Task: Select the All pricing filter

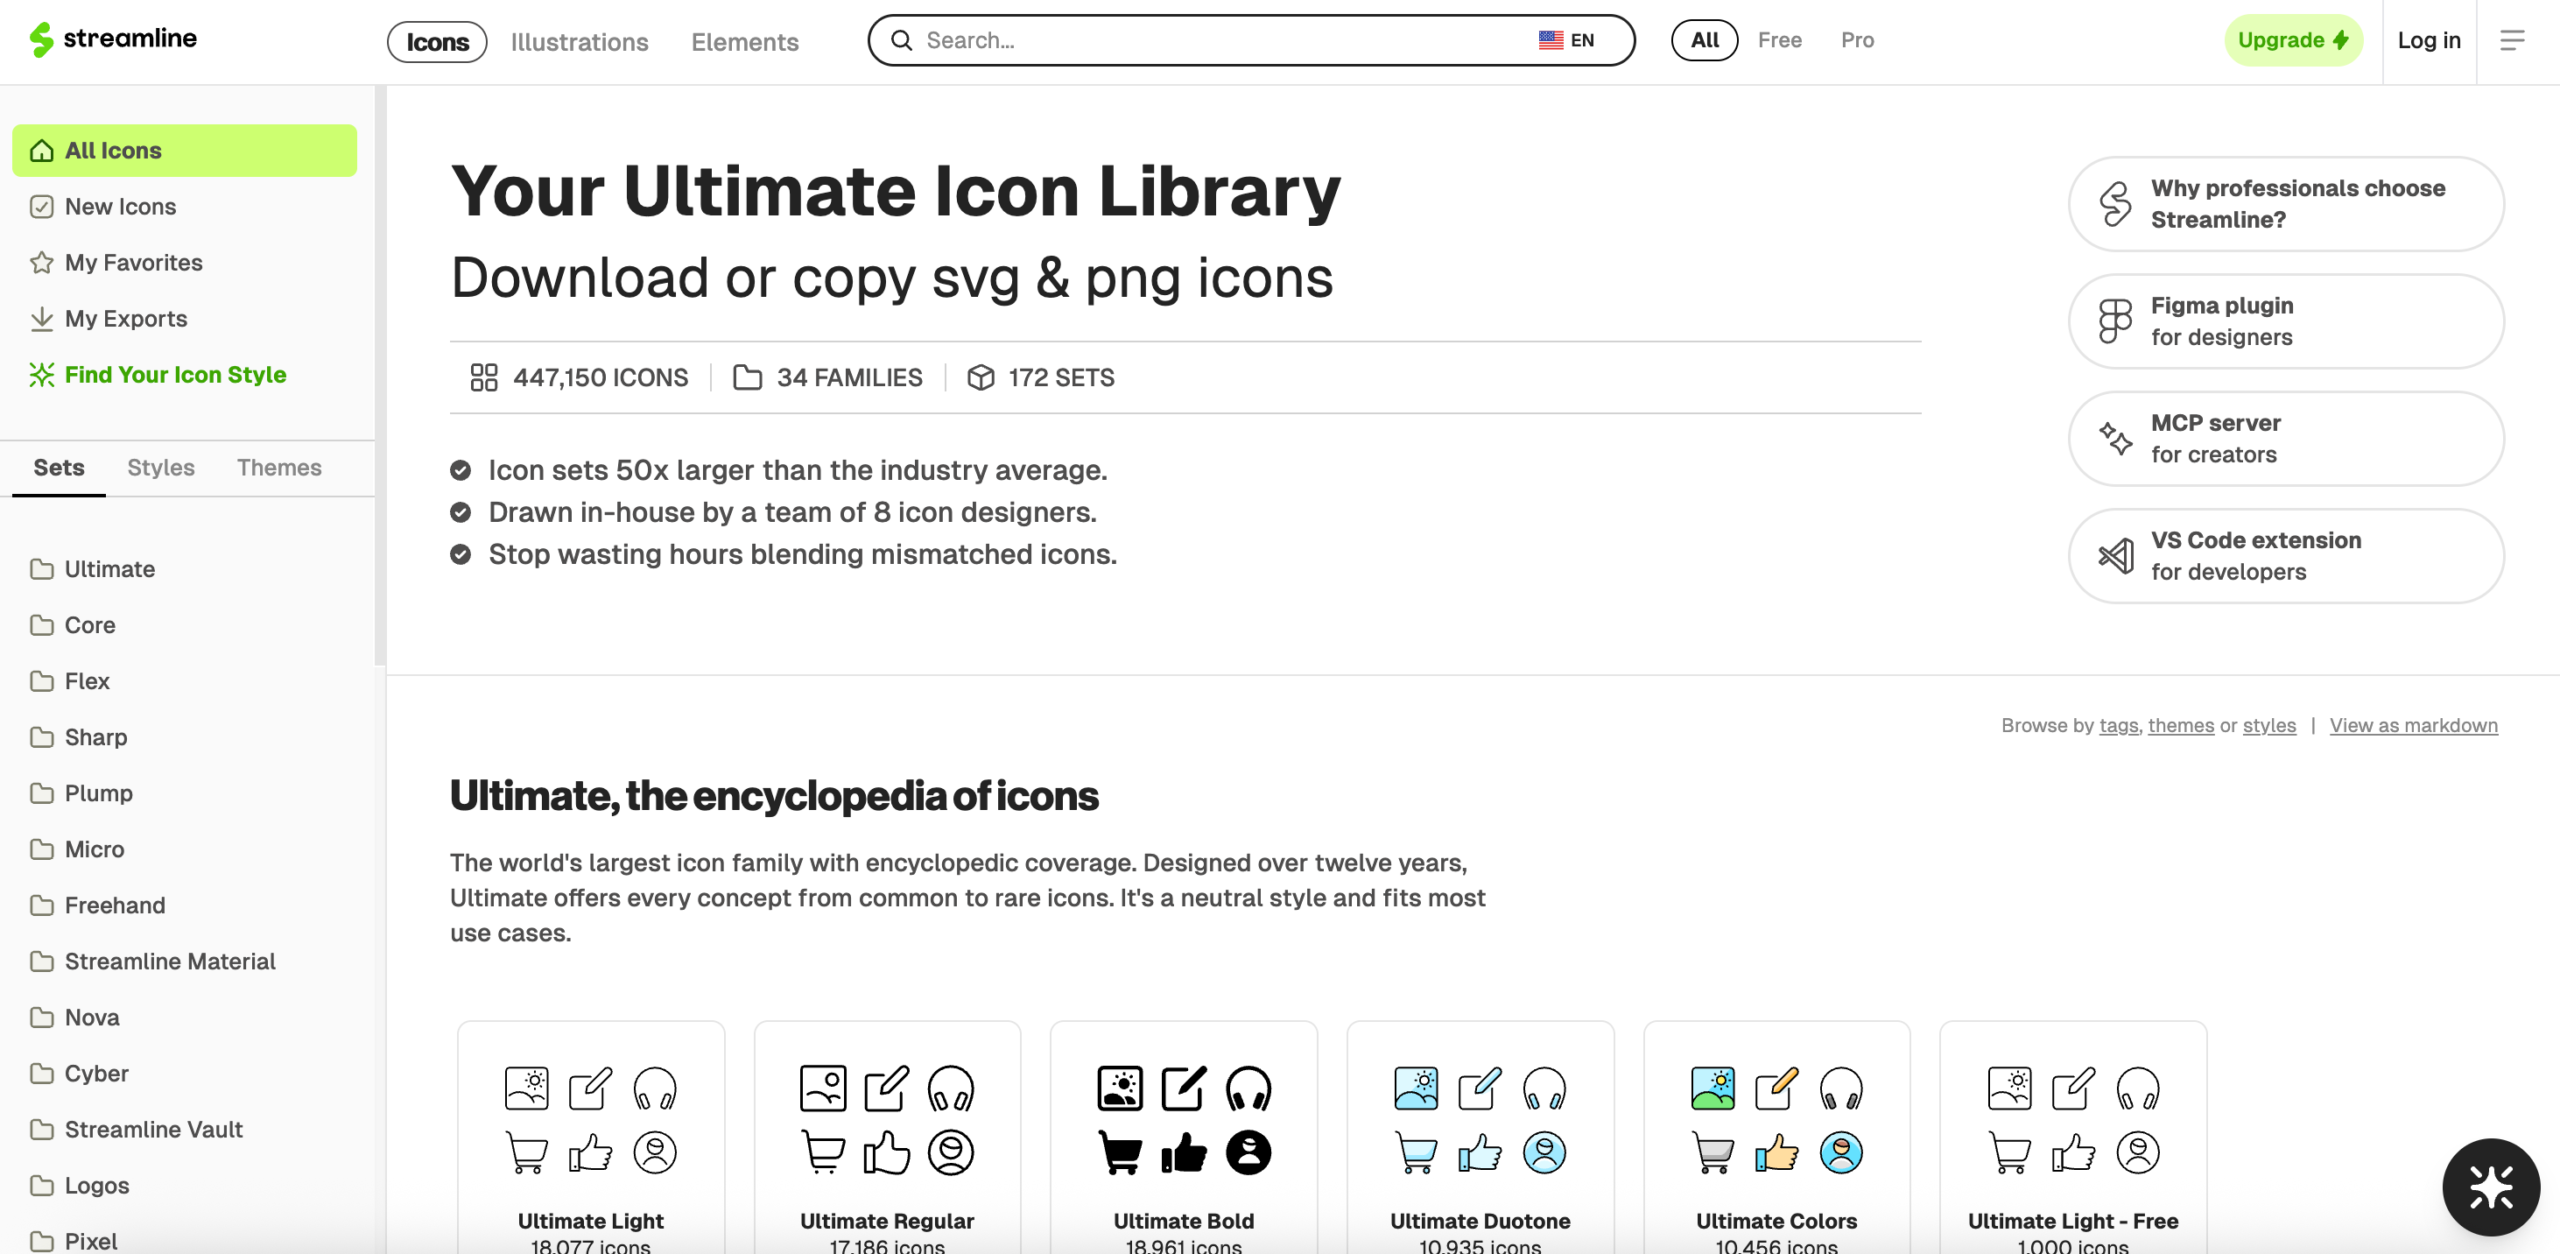Action: (1704, 40)
